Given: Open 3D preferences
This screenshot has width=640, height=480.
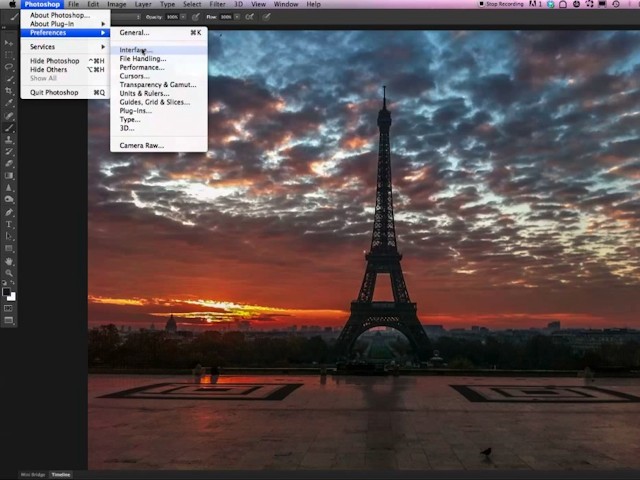Looking at the screenshot, I should click(x=159, y=128).
